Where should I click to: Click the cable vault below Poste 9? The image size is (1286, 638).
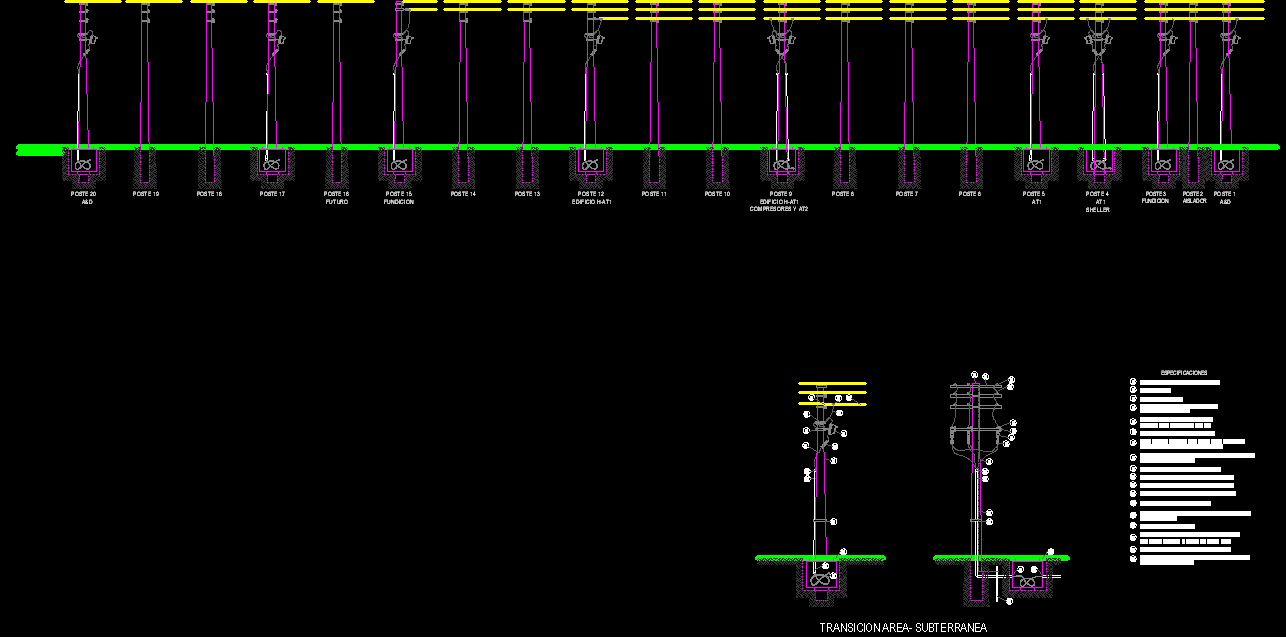(x=782, y=163)
